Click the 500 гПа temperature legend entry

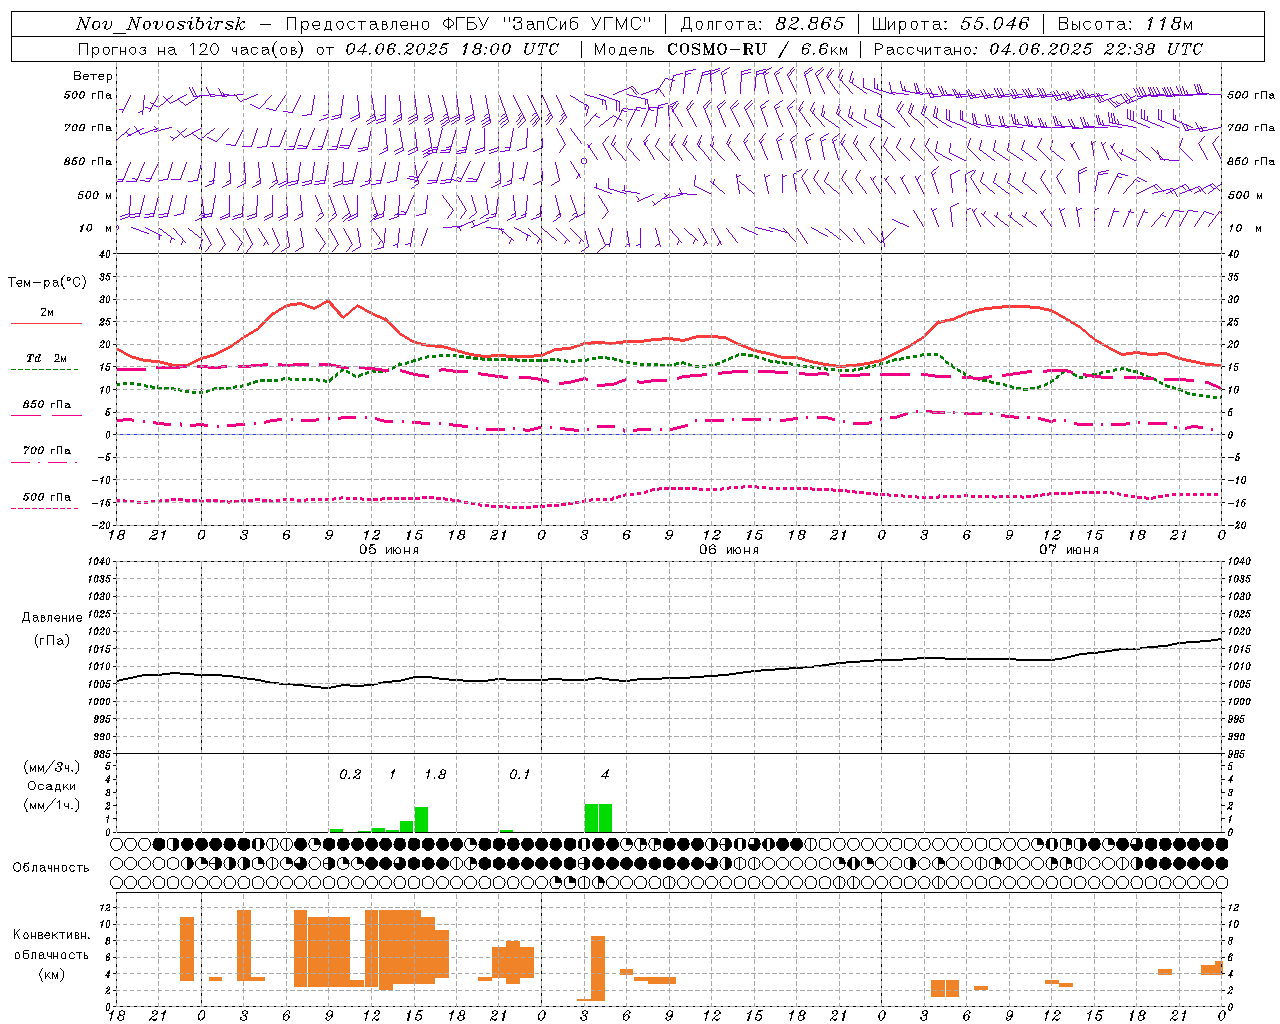(x=47, y=497)
